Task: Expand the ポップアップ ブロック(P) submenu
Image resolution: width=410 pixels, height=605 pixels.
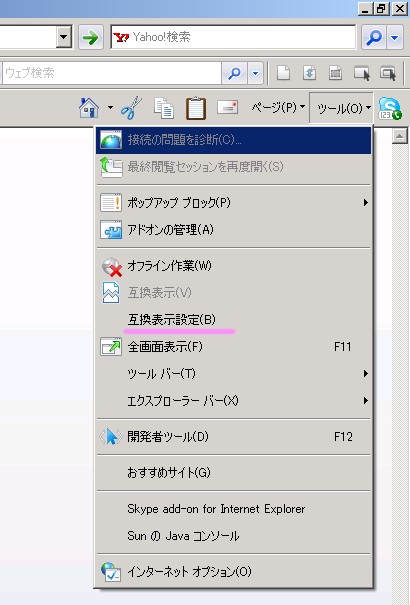Action: coord(233,203)
